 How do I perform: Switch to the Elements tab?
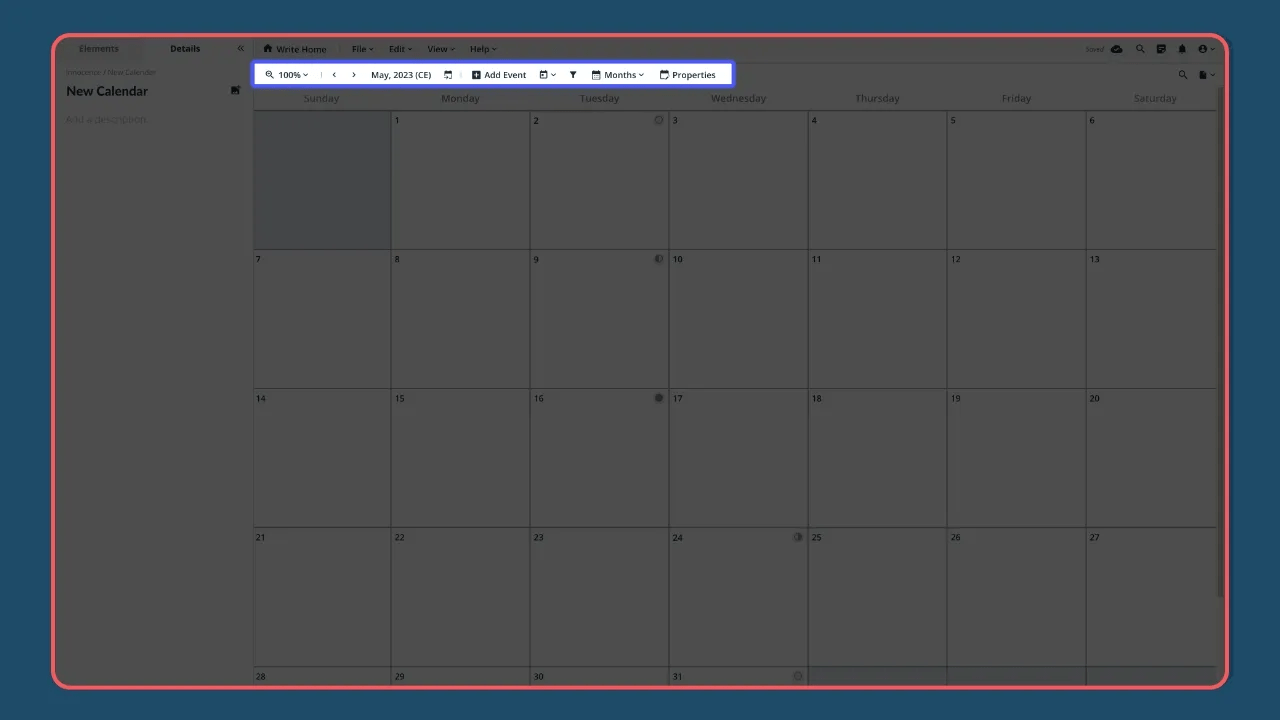pos(98,48)
